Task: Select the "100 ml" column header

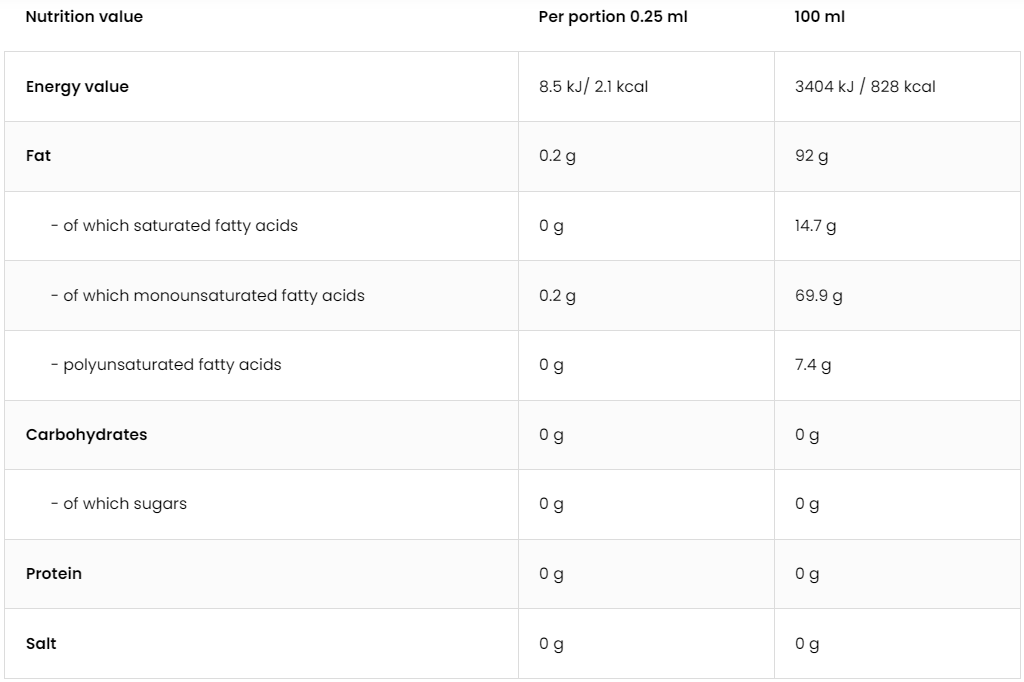Action: tap(820, 17)
